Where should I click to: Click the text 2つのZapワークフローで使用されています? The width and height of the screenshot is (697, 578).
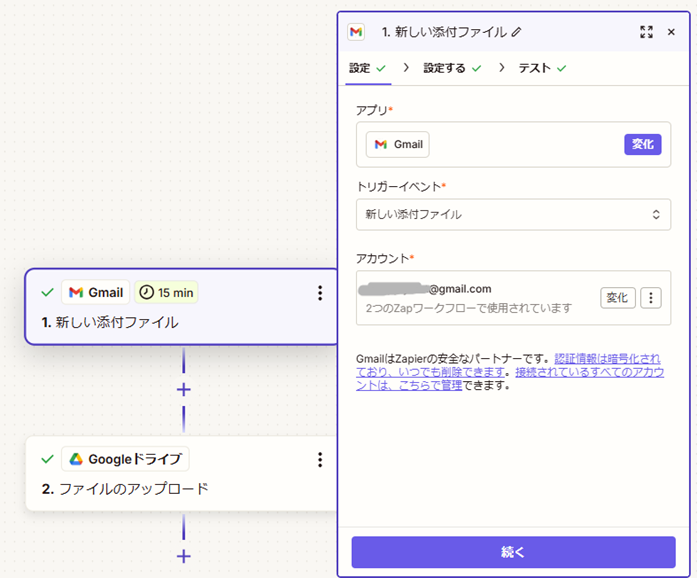point(469,308)
